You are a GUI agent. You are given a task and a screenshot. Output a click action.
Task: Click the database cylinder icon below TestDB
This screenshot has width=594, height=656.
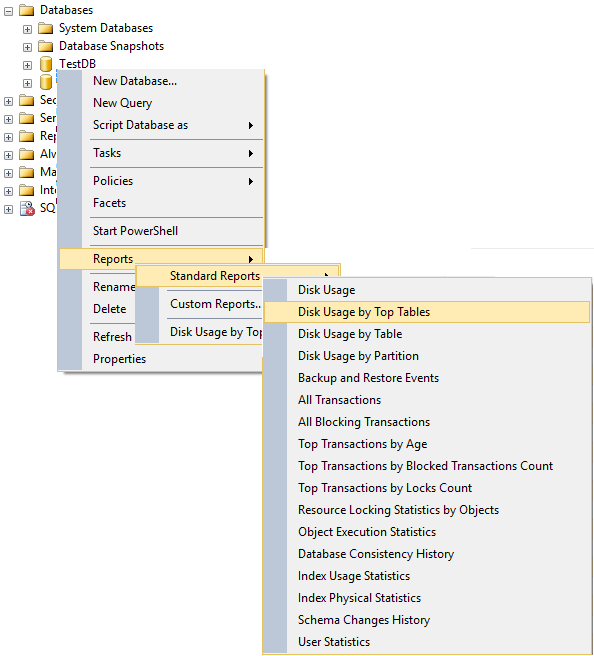tap(46, 82)
